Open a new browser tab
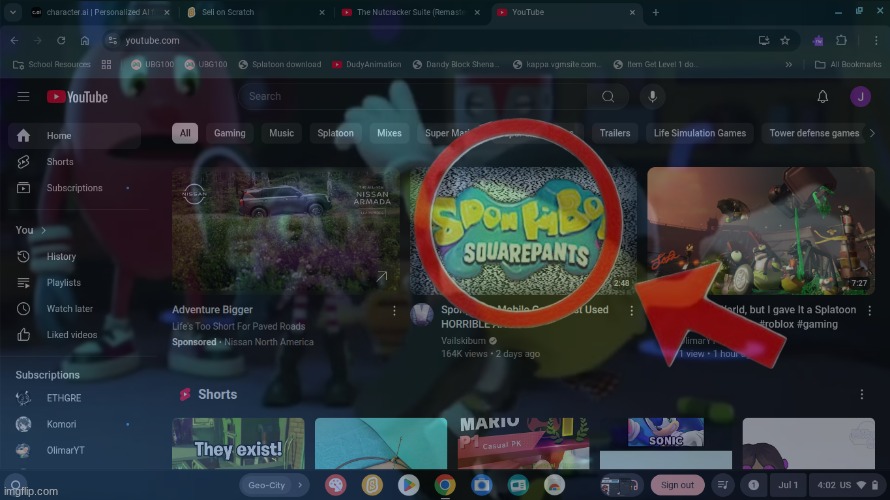Viewport: 890px width, 500px height. 656,12
